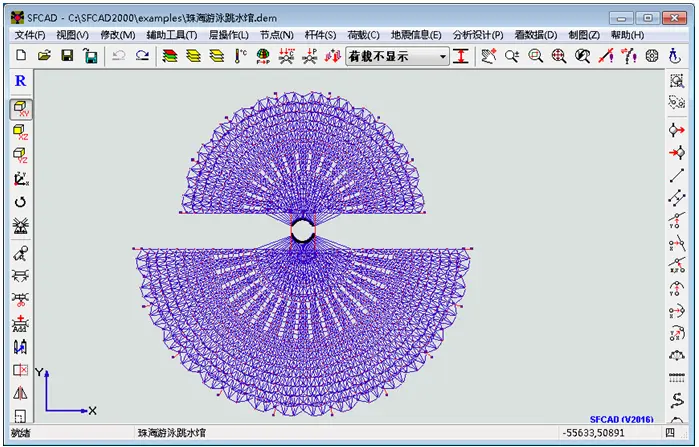The image size is (699, 447).
Task: Switch to XY plane view
Action: (x=21, y=109)
